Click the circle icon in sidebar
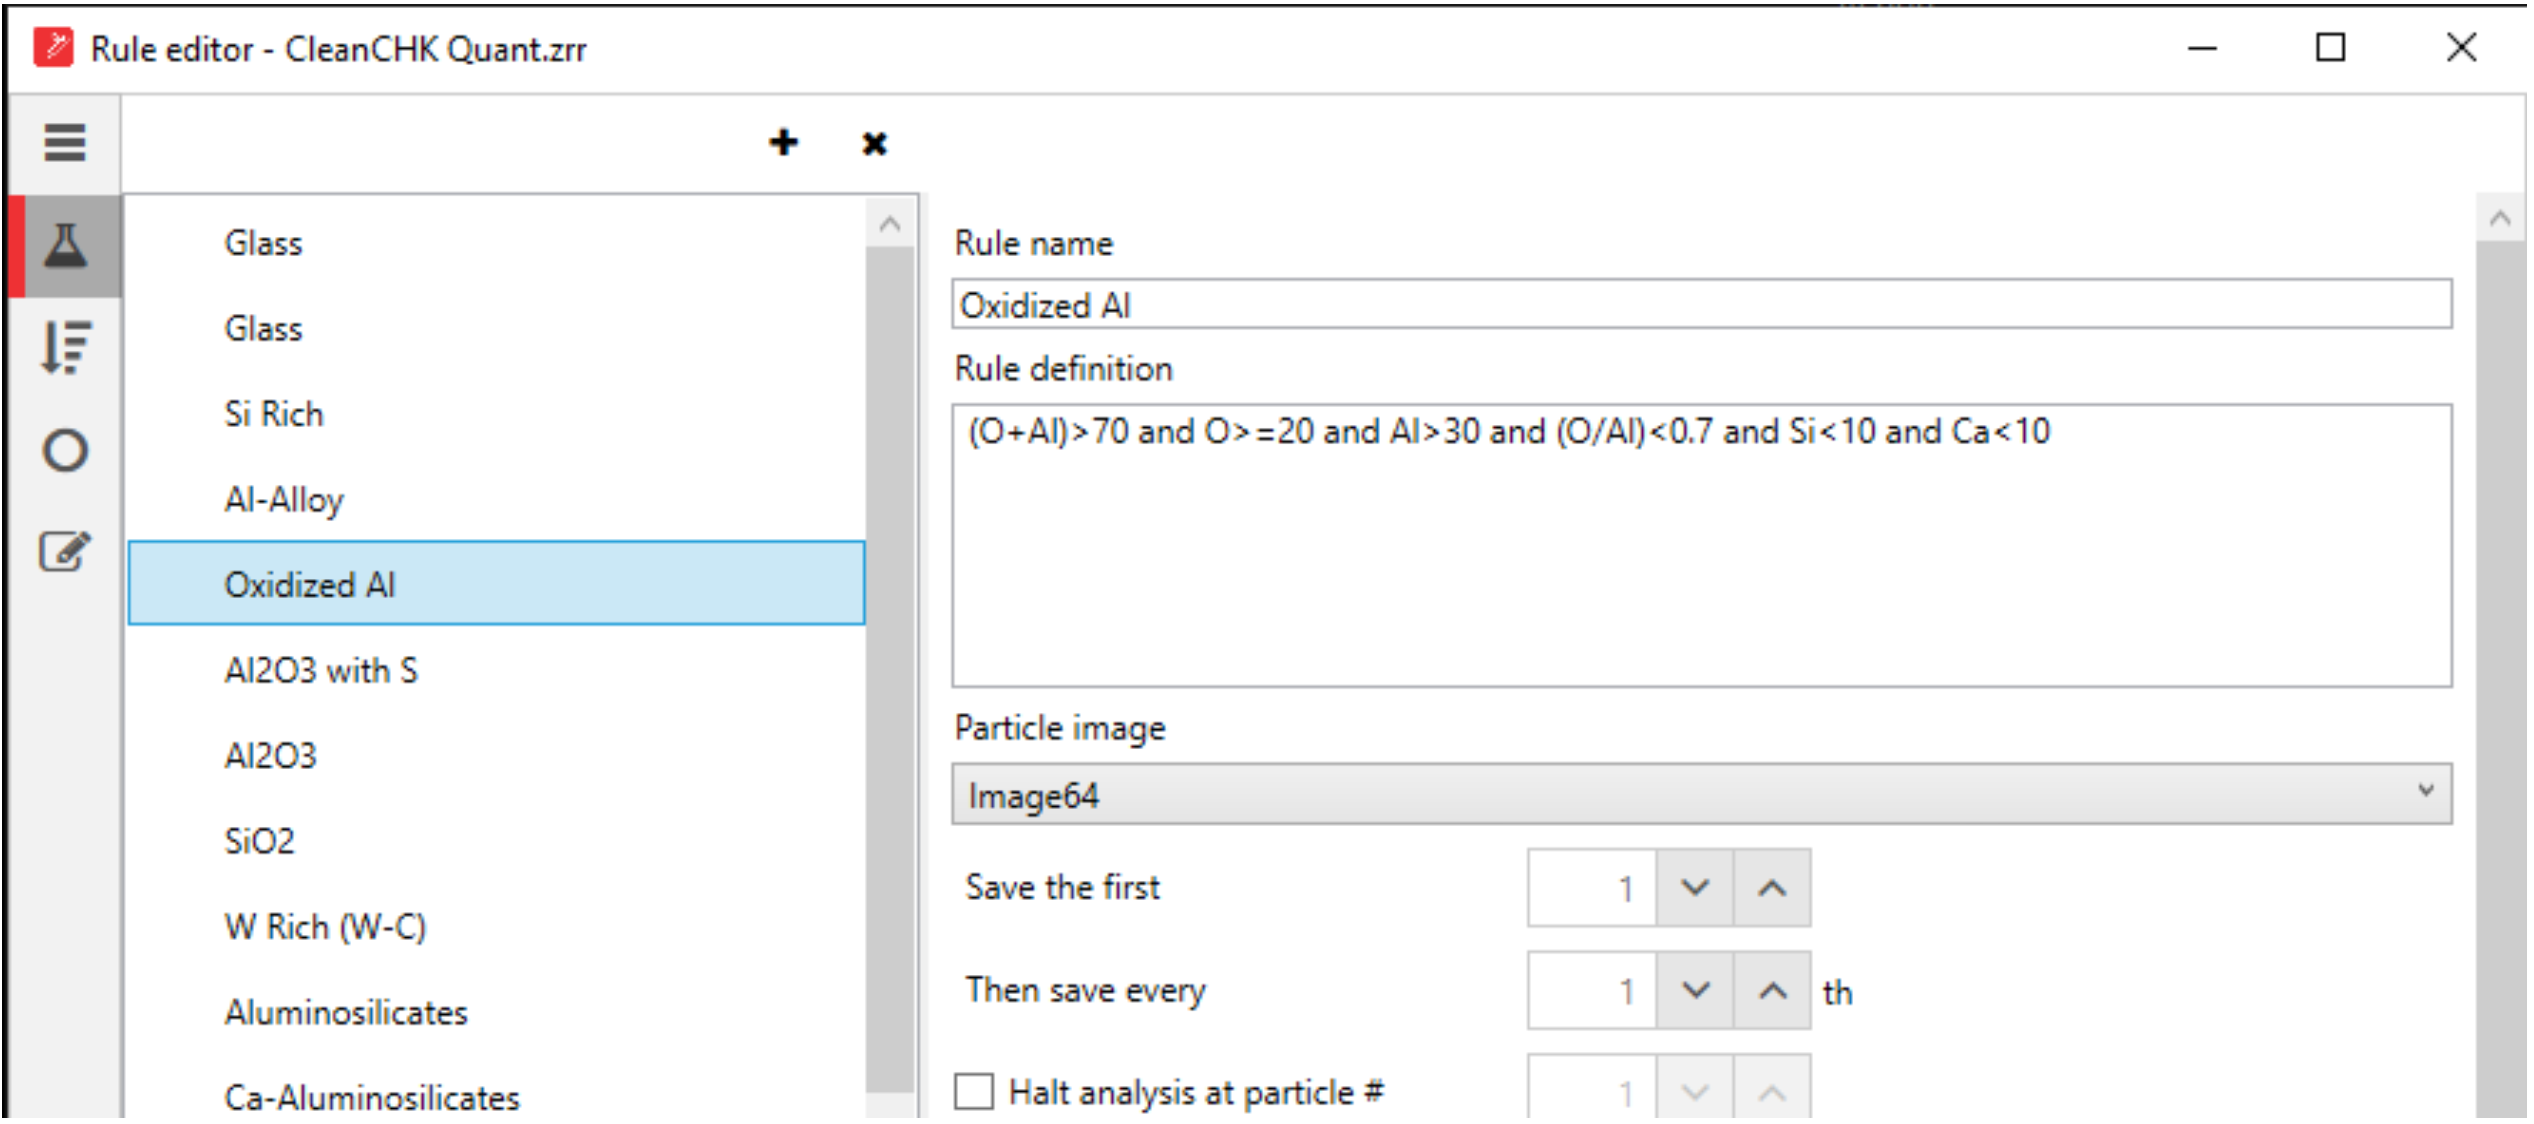Screen dimensions: 2534x1124 click(65, 450)
